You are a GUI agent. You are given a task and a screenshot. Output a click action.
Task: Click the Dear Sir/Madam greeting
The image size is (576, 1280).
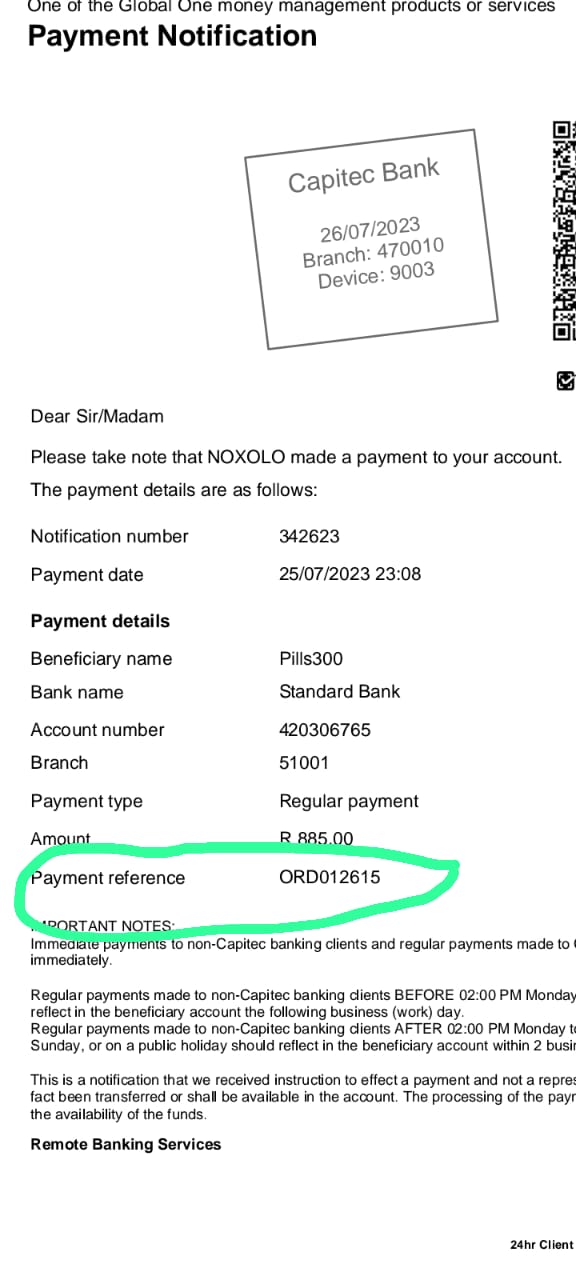click(x=97, y=416)
